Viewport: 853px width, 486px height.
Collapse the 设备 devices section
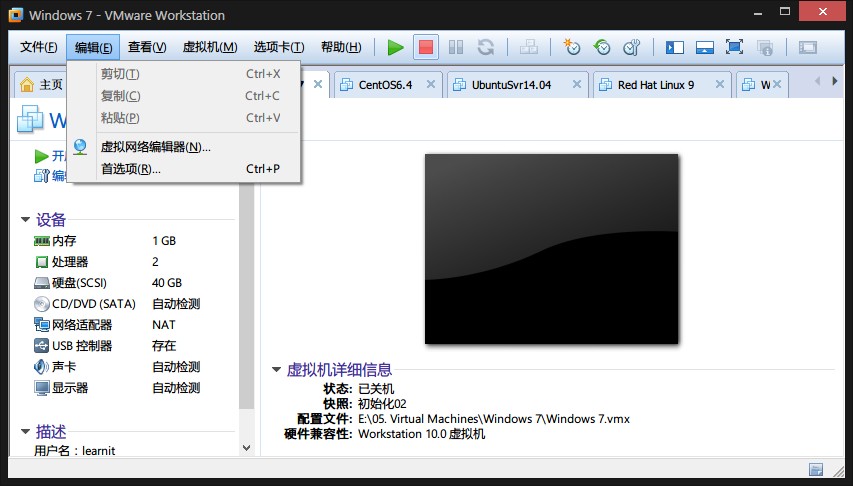(x=25, y=220)
